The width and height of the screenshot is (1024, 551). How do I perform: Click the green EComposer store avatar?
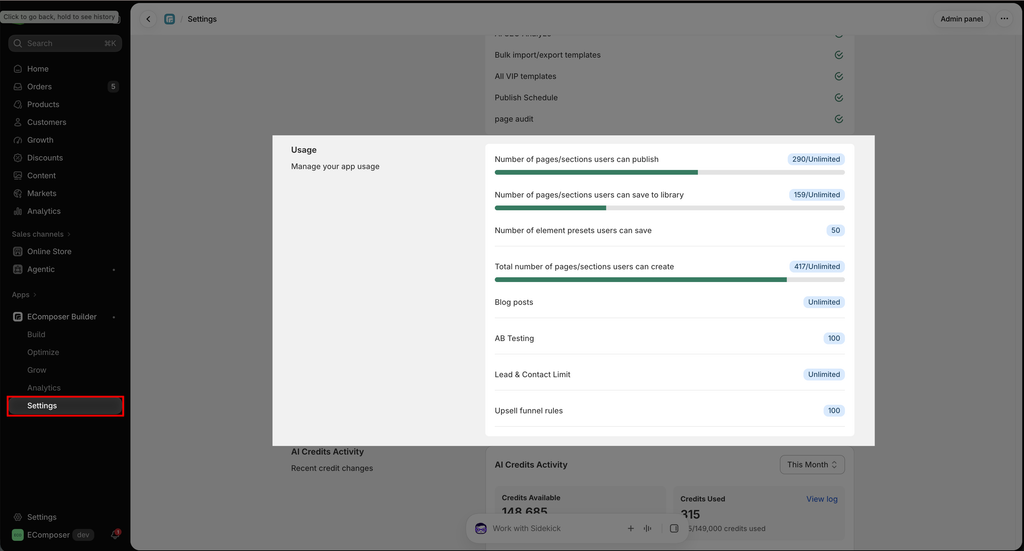(x=18, y=535)
